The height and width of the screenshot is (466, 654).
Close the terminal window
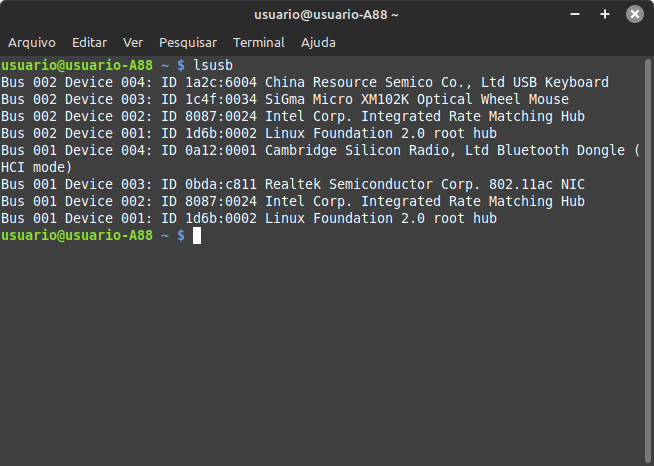[635, 14]
